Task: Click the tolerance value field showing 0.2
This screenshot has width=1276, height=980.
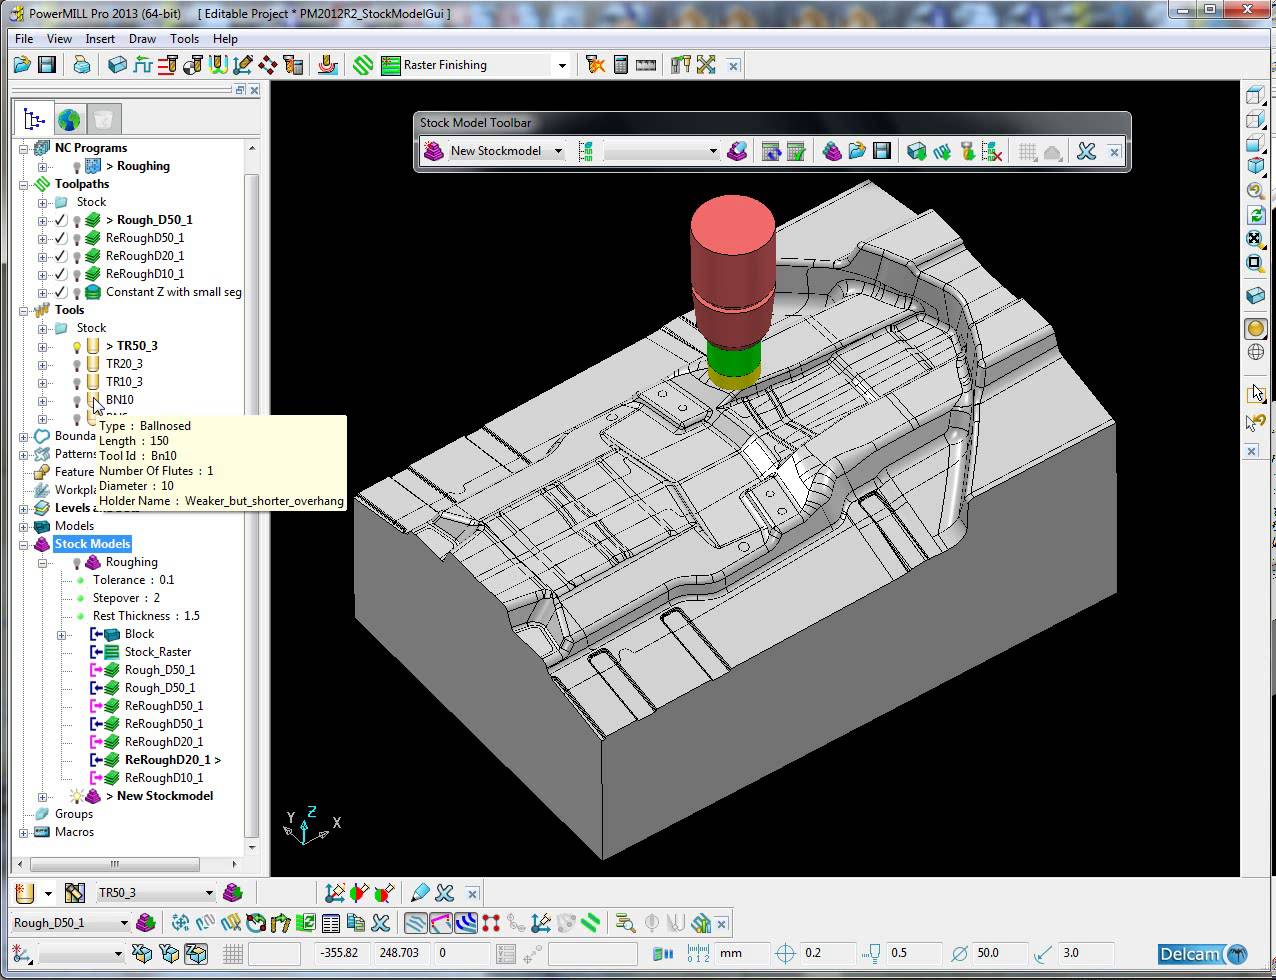Action: click(828, 953)
